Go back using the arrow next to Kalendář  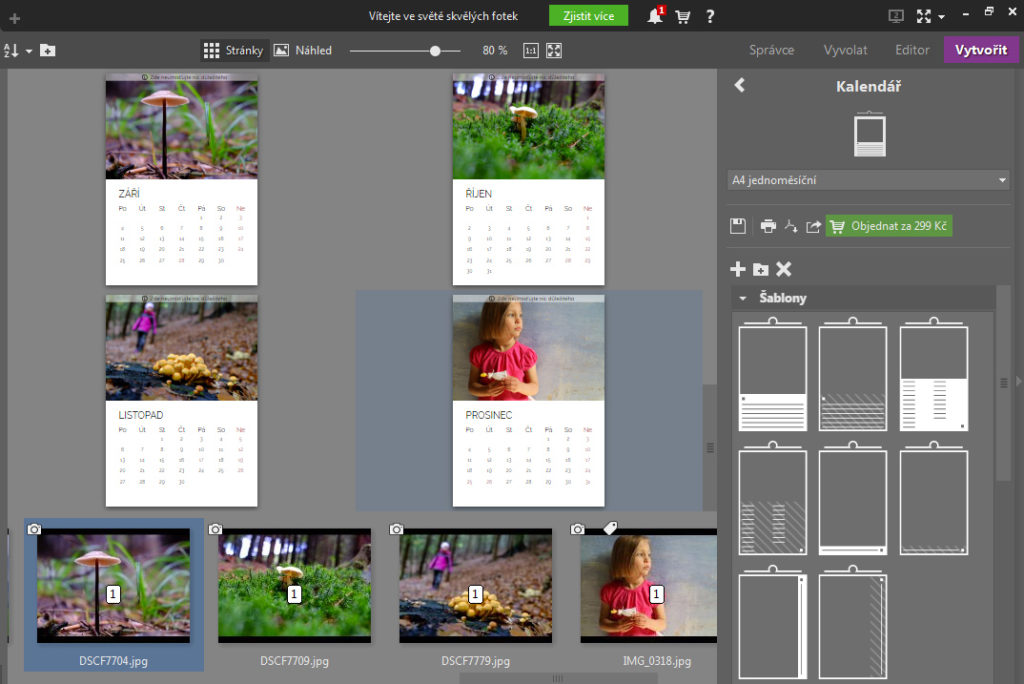pyautogui.click(x=740, y=86)
